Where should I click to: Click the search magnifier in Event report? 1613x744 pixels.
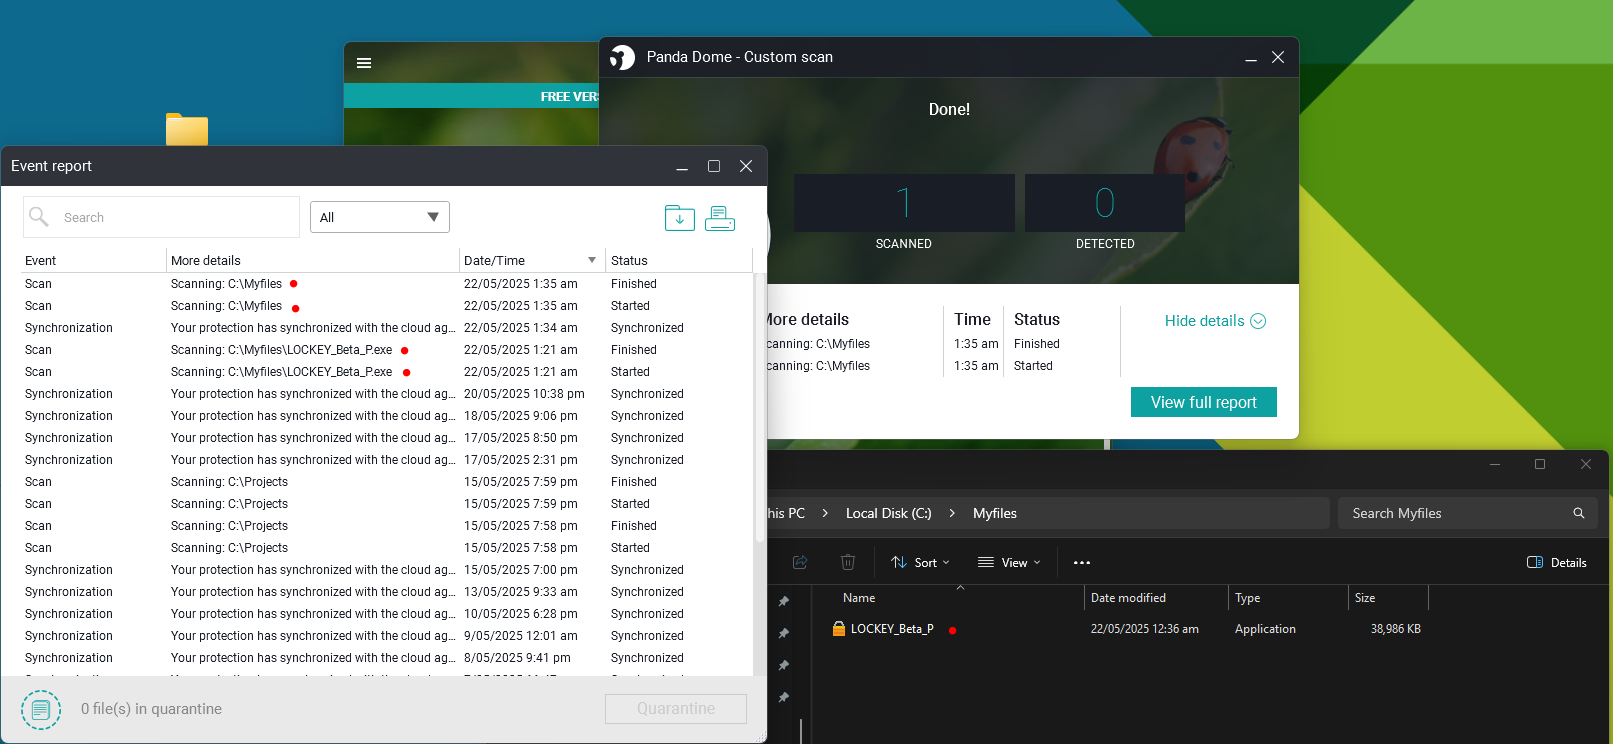coord(39,216)
